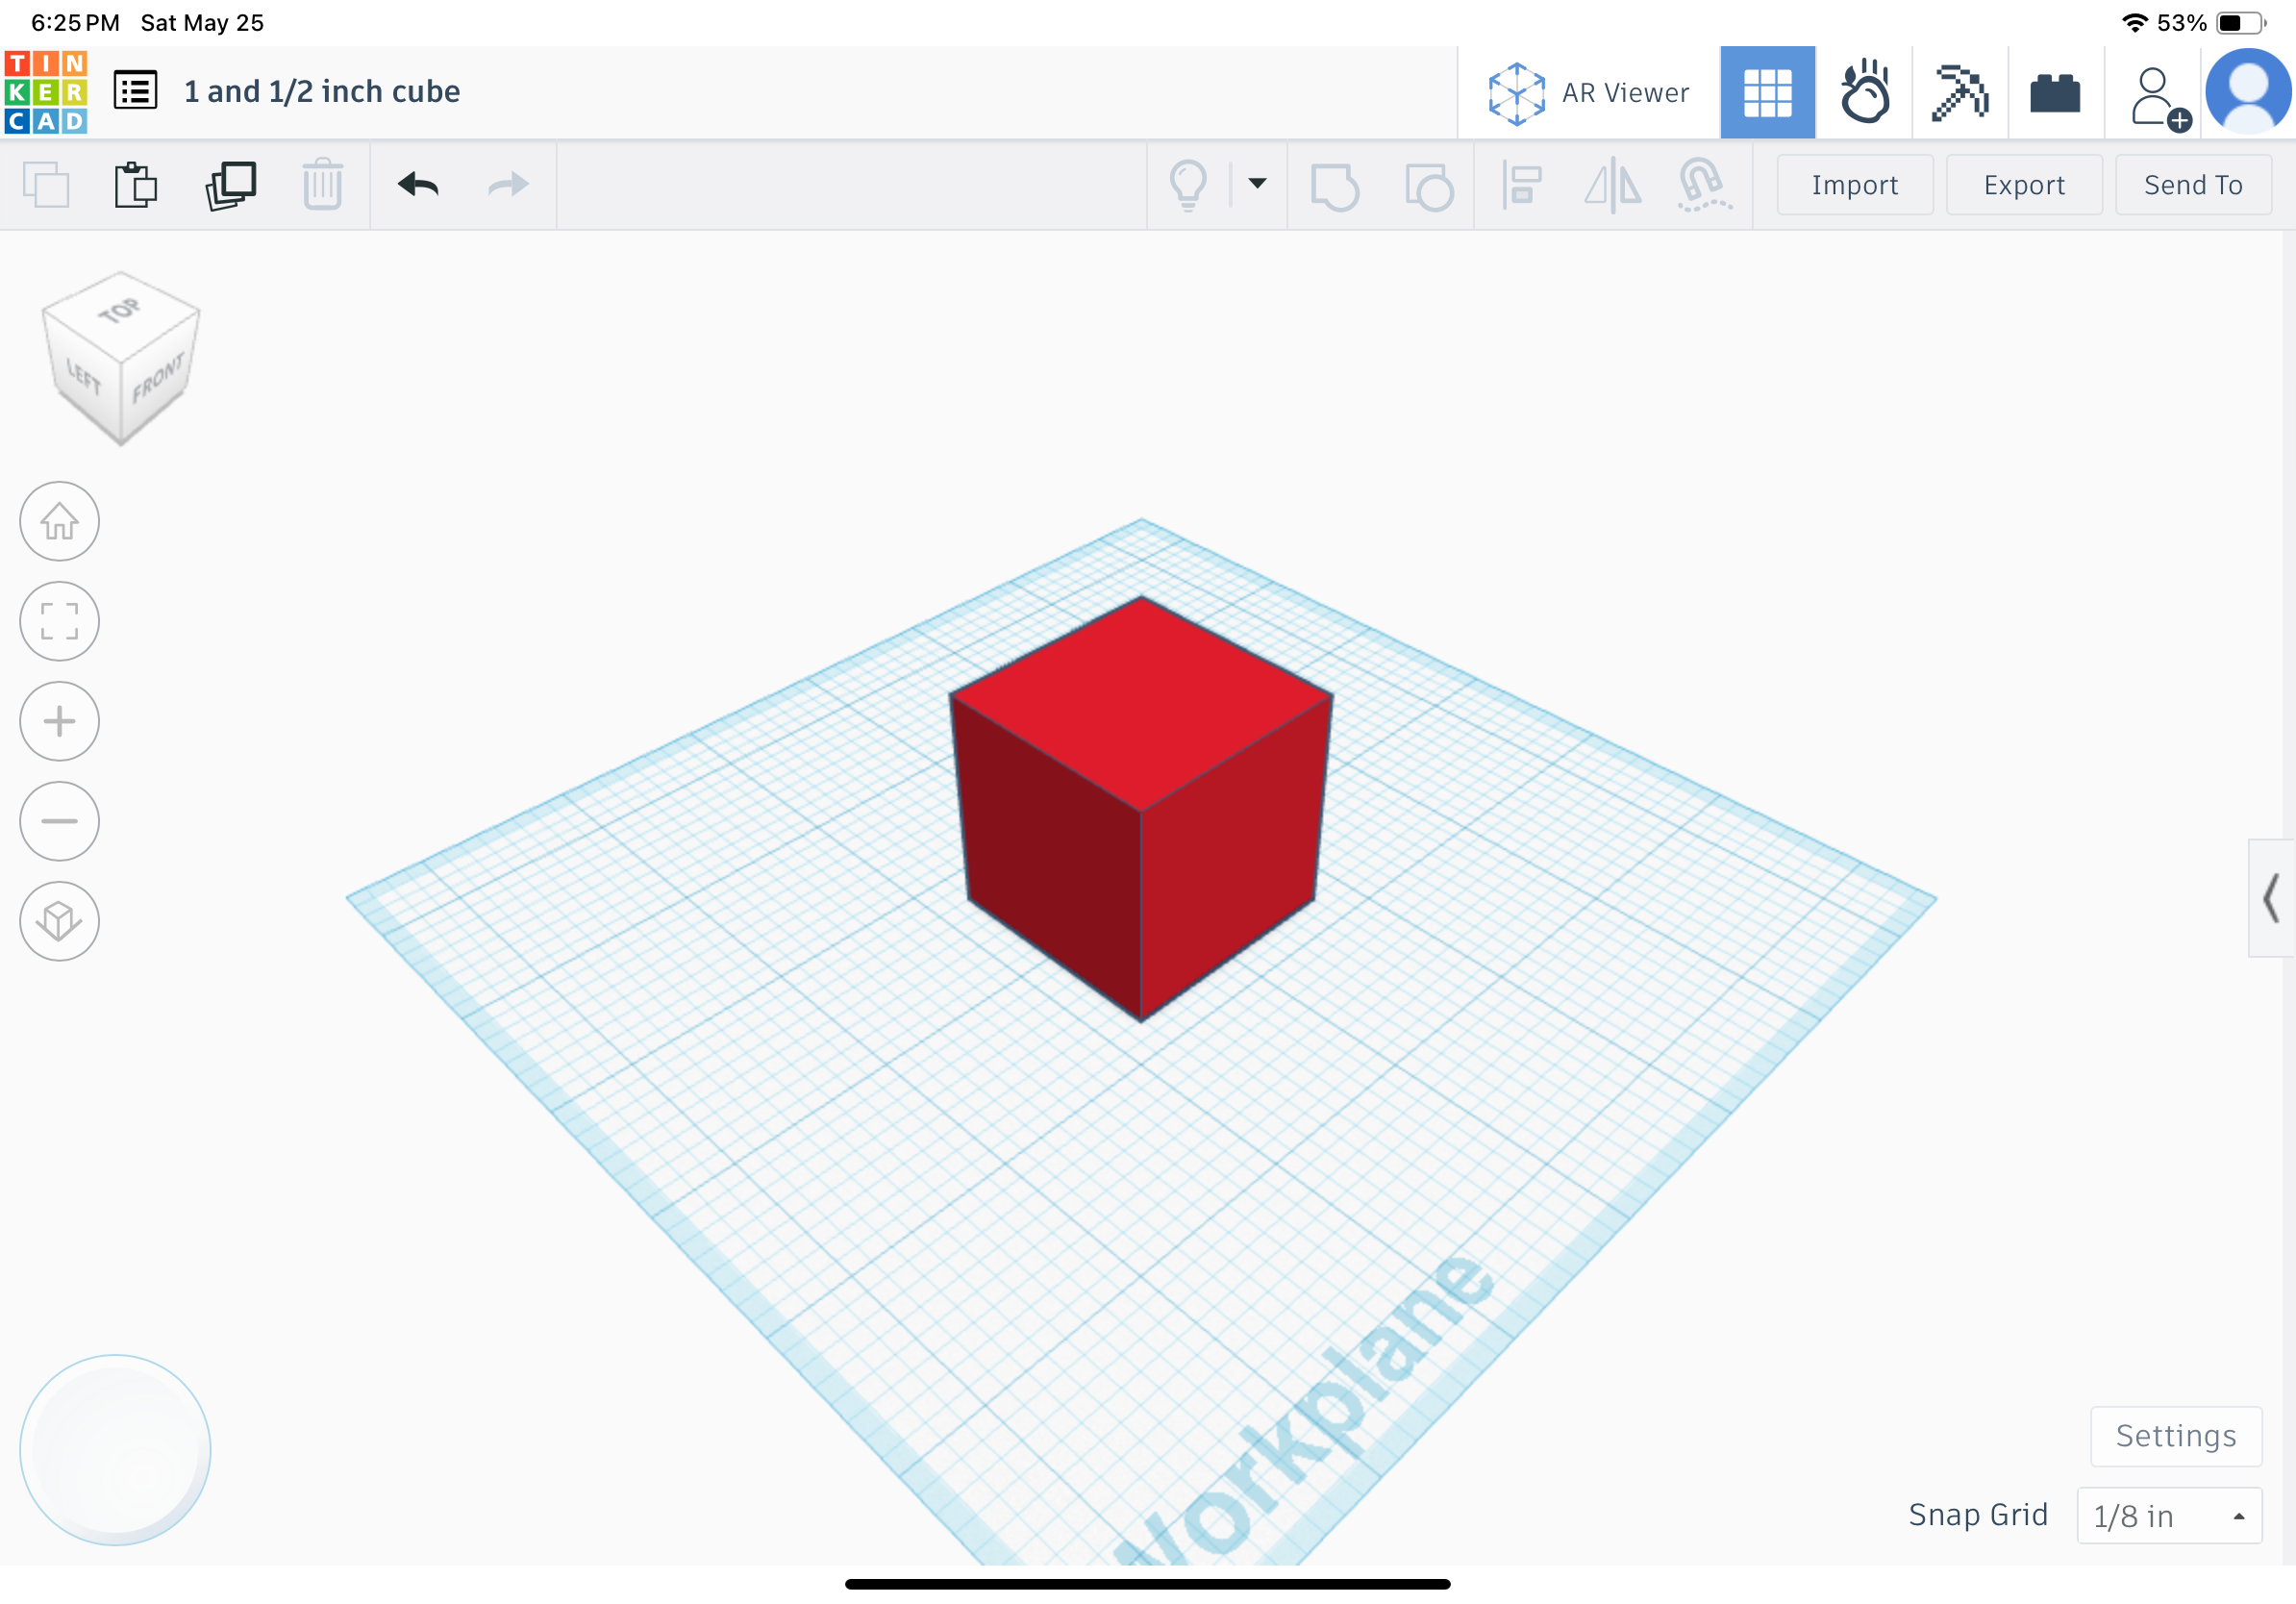2296x1604 pixels.
Task: Ungroup the selected shapes
Action: pos(1429,186)
